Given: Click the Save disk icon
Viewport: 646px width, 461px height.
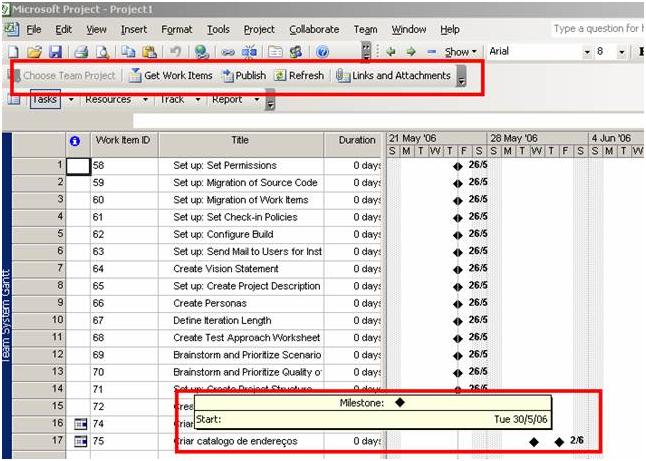Looking at the screenshot, I should 56,52.
